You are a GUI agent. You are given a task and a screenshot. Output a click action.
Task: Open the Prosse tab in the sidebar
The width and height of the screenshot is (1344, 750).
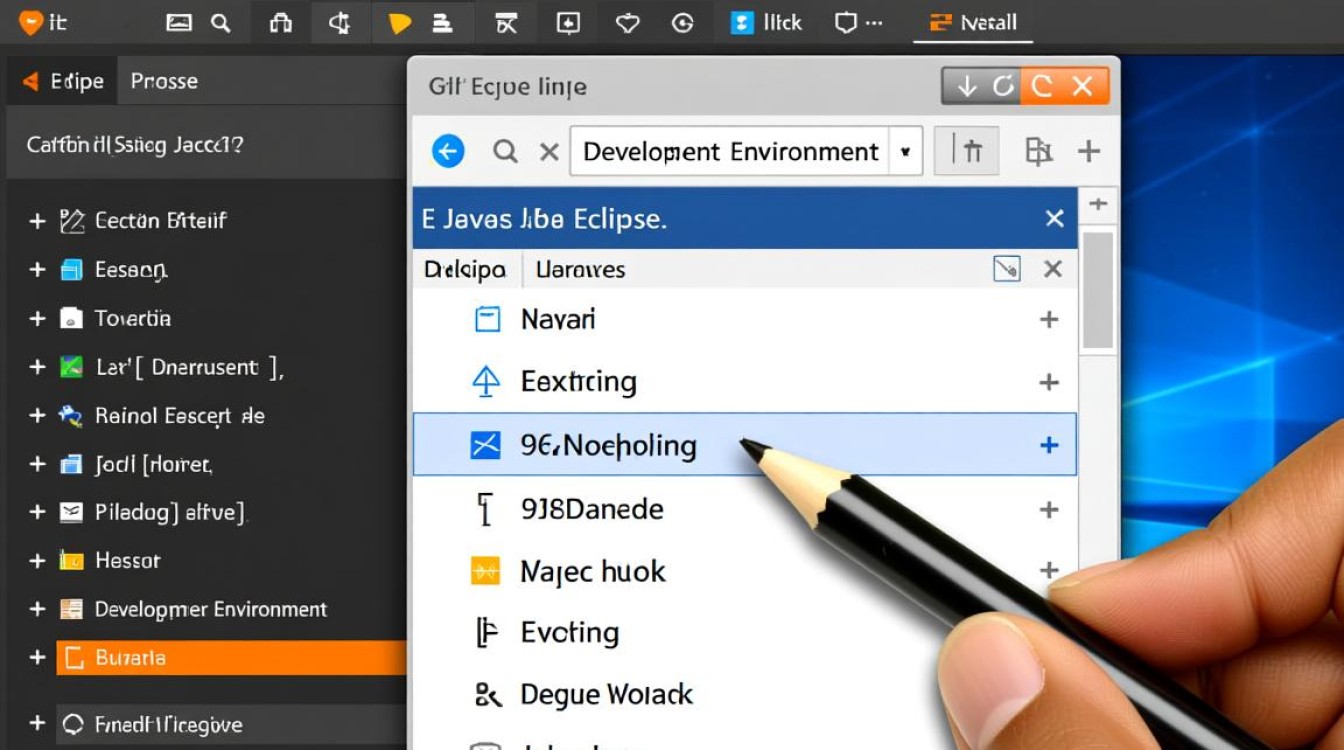[163, 81]
